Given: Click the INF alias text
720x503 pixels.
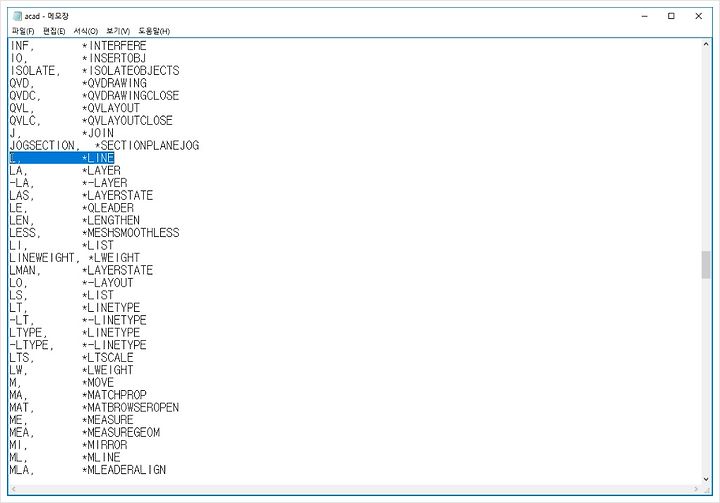Looking at the screenshot, I should 21,46.
